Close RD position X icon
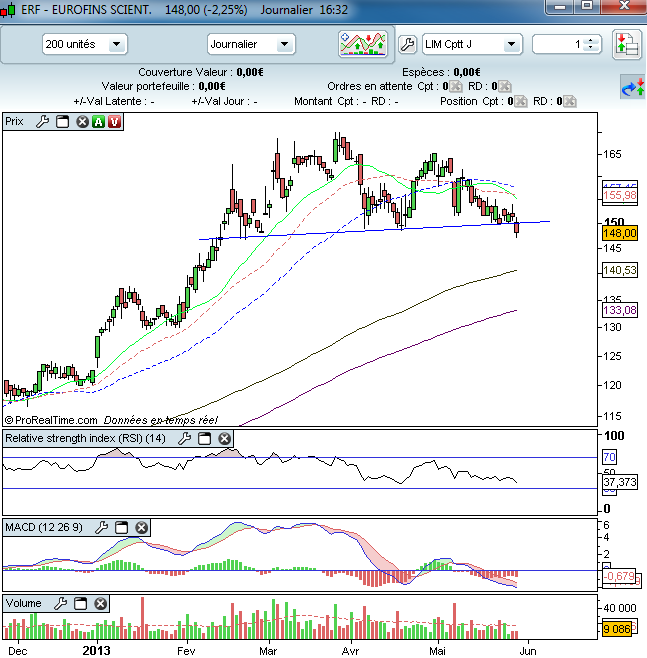Image resolution: width=647 pixels, height=658 pixels. pos(569,102)
